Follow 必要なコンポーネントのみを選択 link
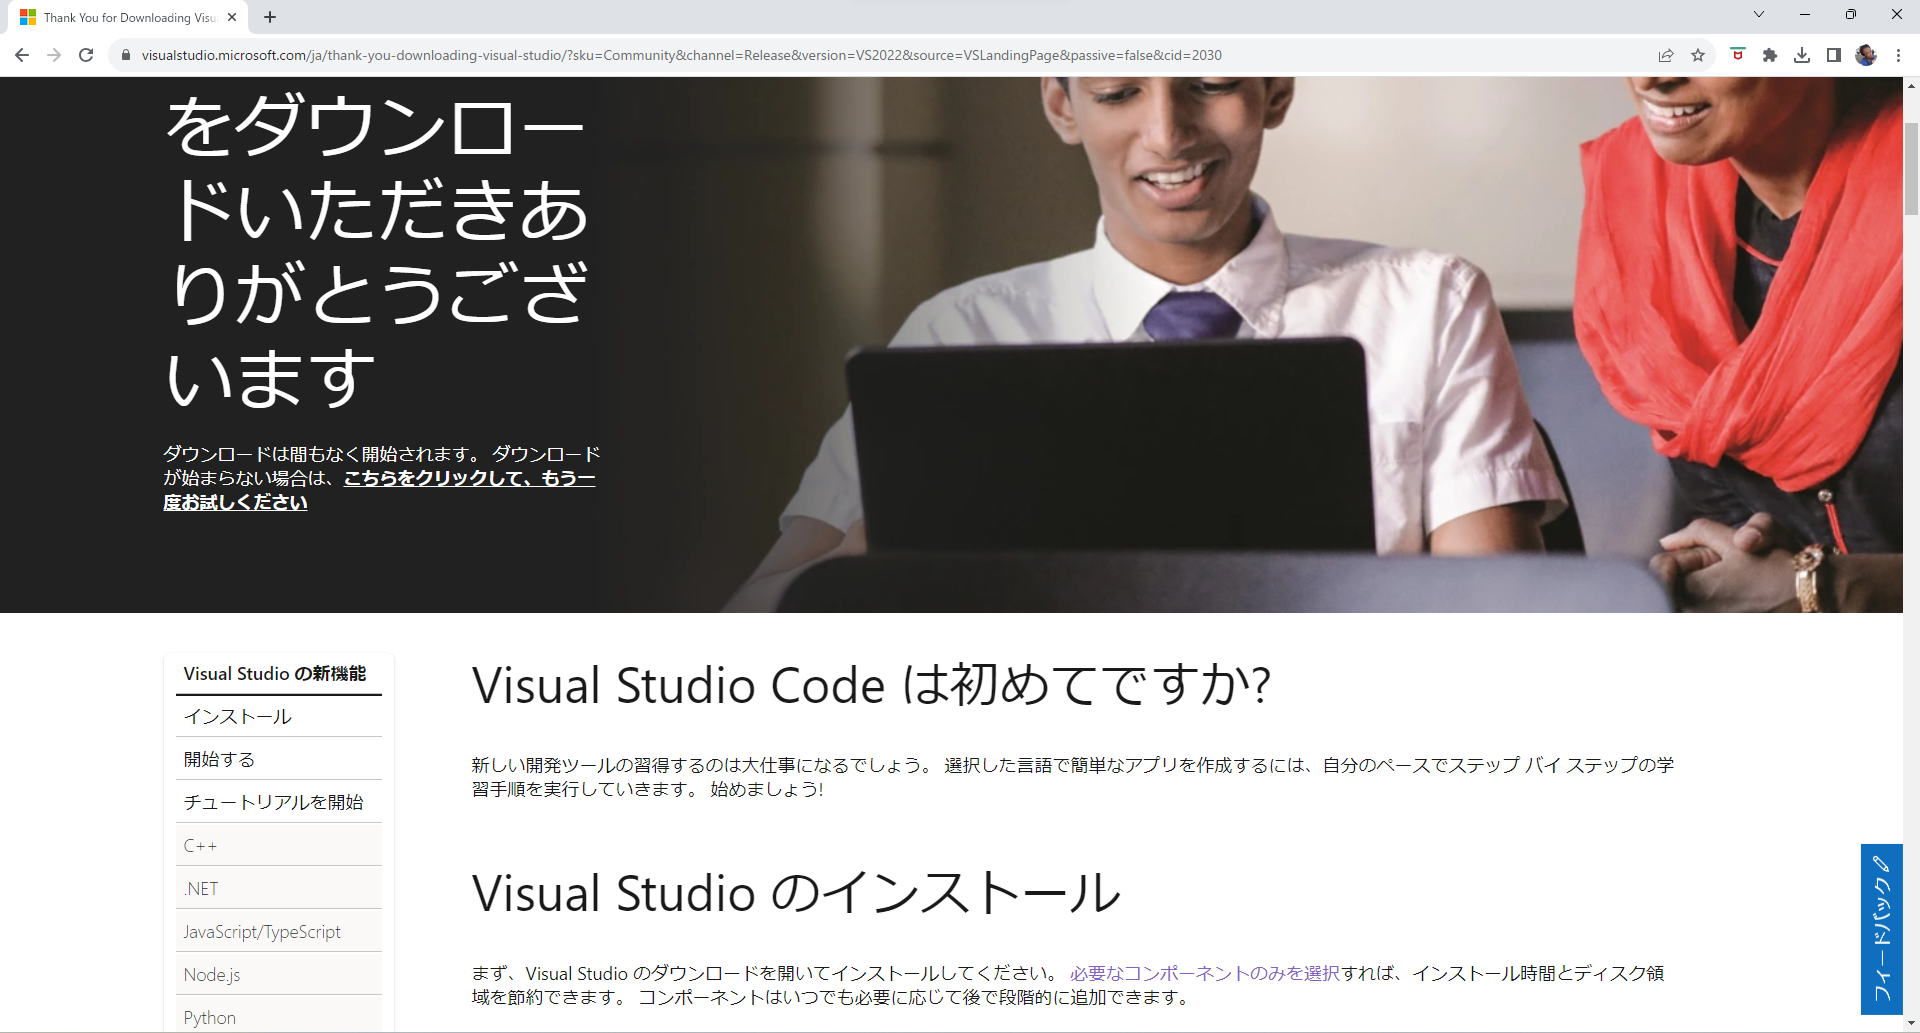This screenshot has height=1033, width=1920. point(1204,973)
